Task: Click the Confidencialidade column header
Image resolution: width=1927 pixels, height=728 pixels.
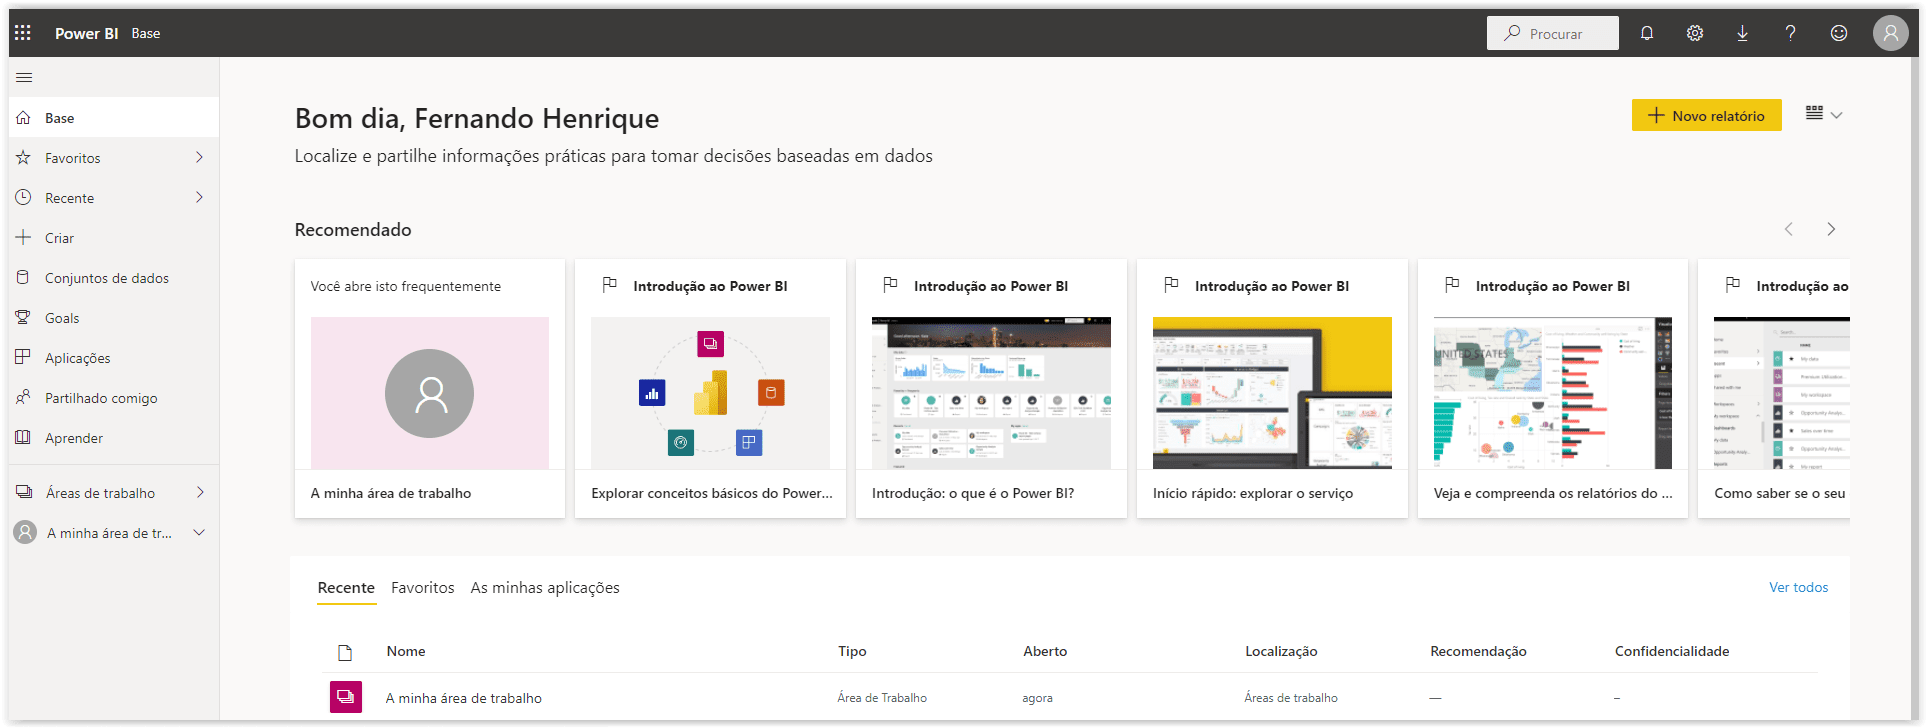Action: pos(1672,651)
